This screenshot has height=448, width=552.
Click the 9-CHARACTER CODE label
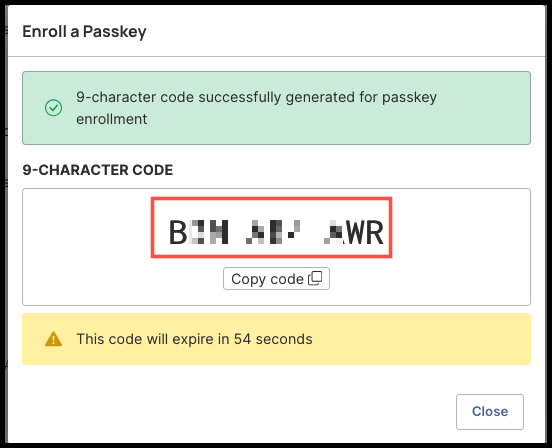98,170
